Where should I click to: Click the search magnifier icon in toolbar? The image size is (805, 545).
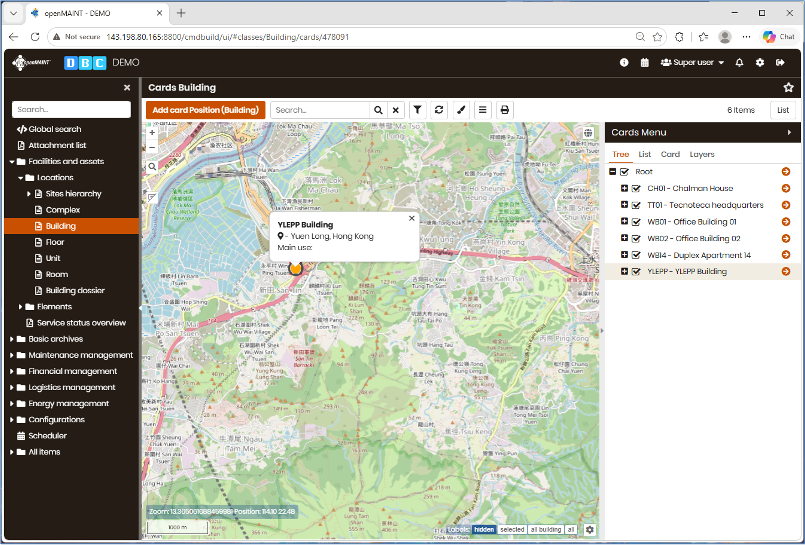click(x=378, y=110)
